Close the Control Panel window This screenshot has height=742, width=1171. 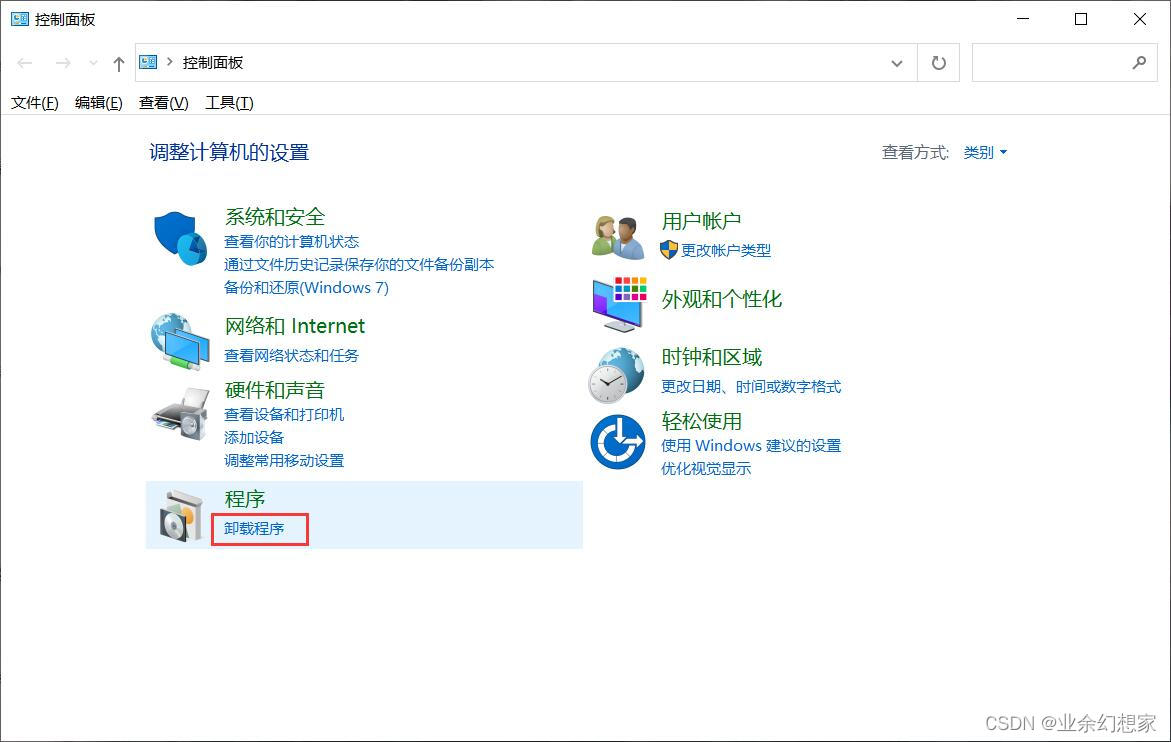pyautogui.click(x=1140, y=19)
